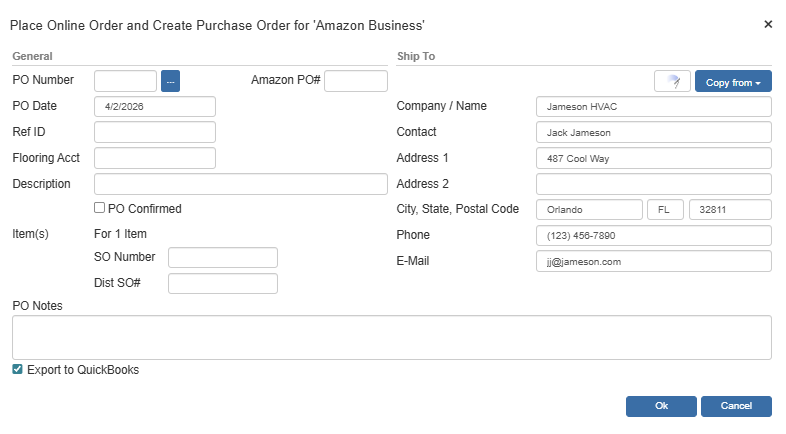Click the PO Number lookup ellipsis button
The width and height of the screenshot is (786, 434).
(170, 81)
